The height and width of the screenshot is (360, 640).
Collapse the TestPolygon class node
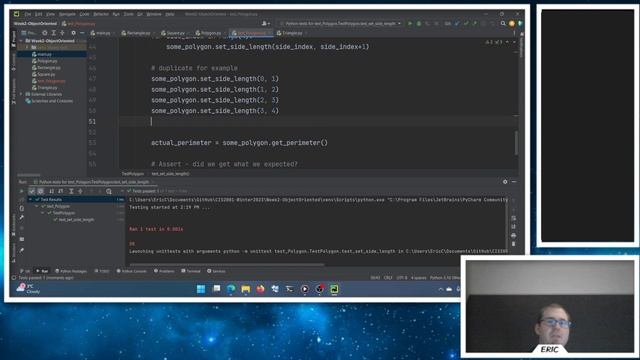tap(43, 213)
